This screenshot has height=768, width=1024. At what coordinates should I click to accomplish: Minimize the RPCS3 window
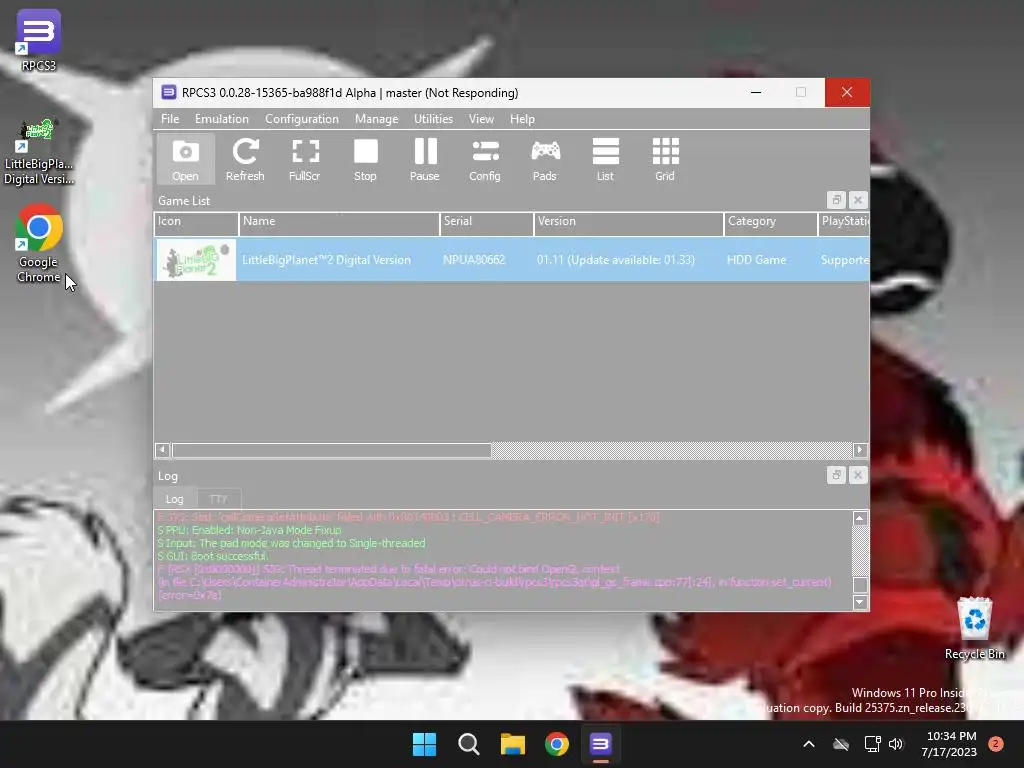(x=756, y=93)
